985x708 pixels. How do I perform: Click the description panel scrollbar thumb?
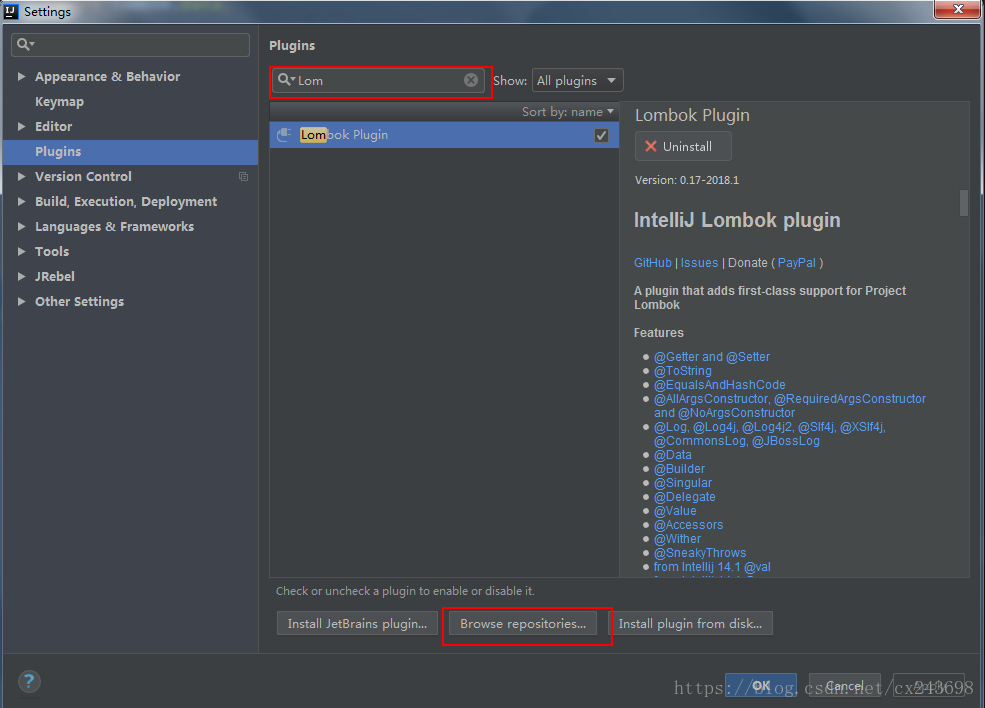tap(964, 203)
